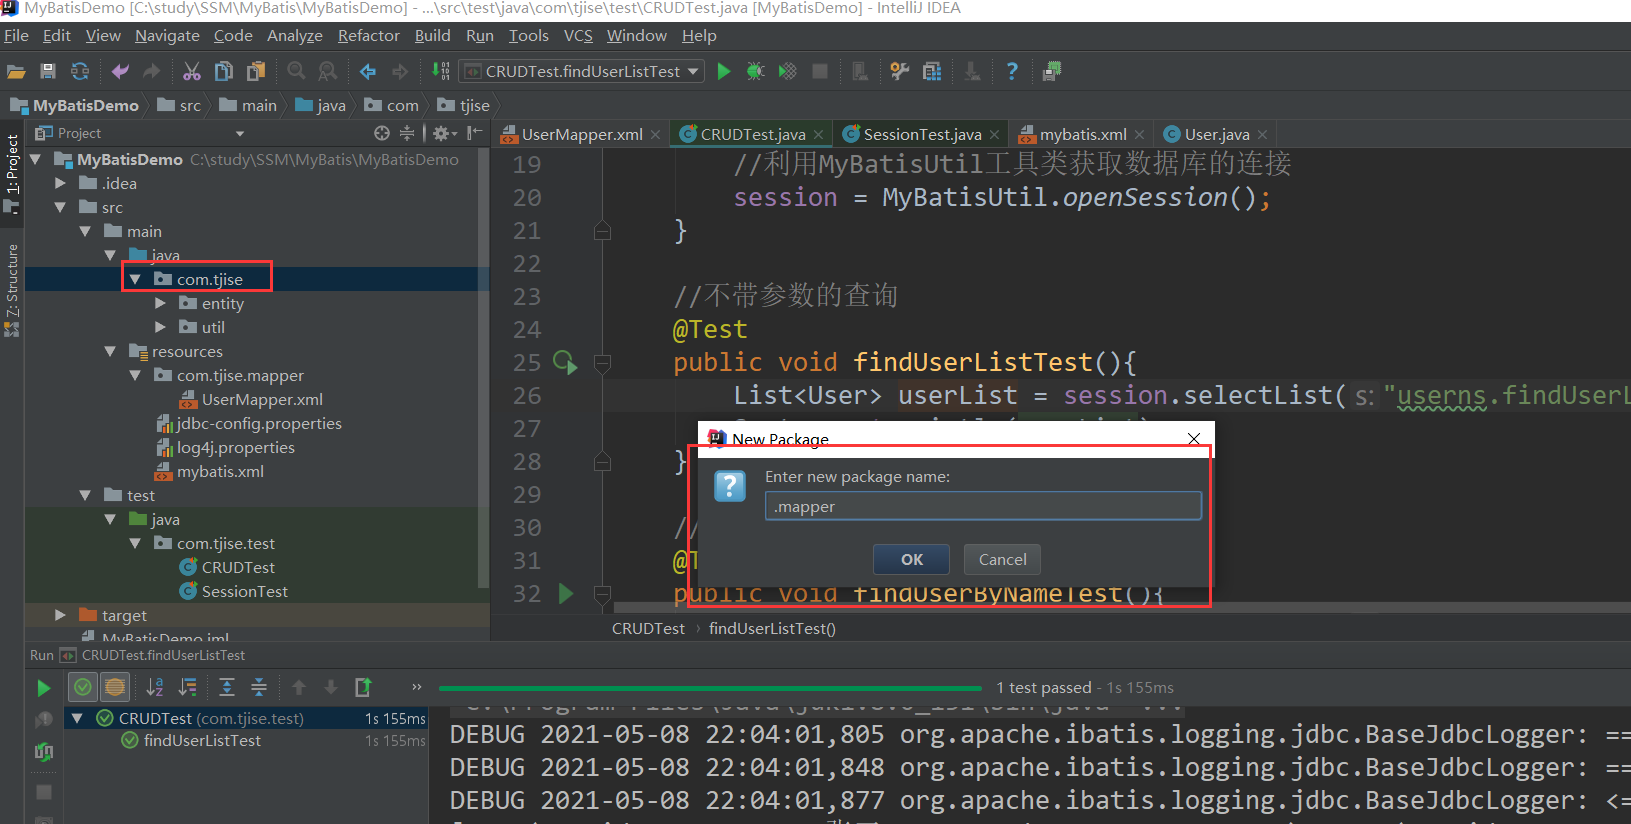Click the Undo arrow icon
Screen dimensions: 1631x824
[120, 71]
